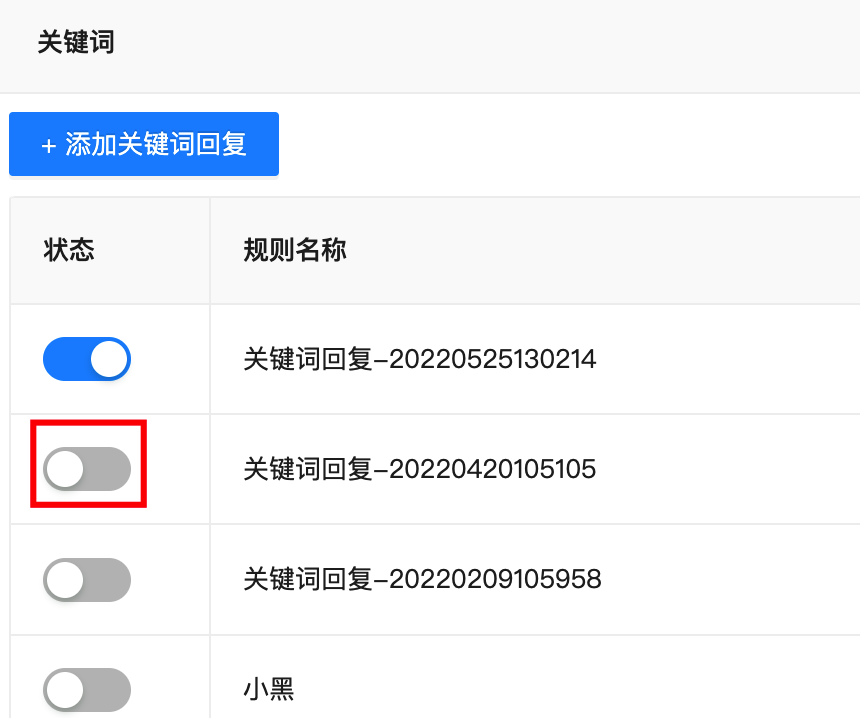The width and height of the screenshot is (860, 718).
Task: Click the plus sign on the blue button
Action: click(46, 144)
